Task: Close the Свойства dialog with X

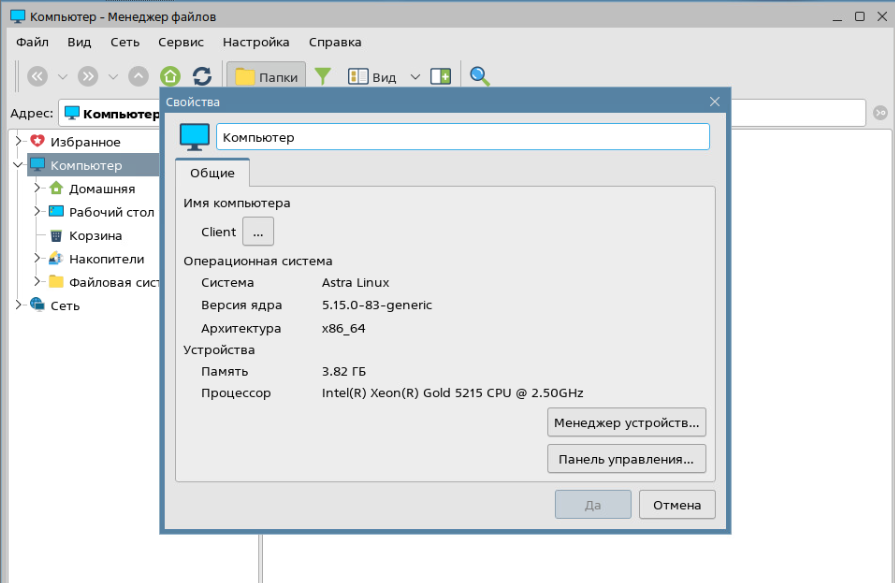Action: (x=715, y=102)
